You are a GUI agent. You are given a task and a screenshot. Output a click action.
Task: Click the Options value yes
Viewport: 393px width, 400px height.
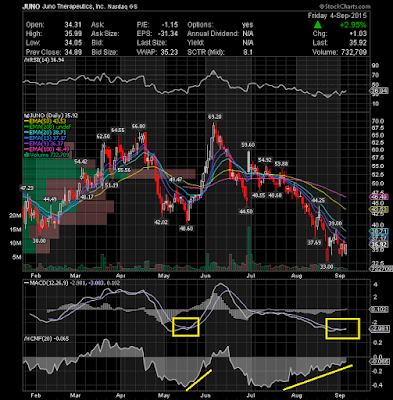pos(248,25)
